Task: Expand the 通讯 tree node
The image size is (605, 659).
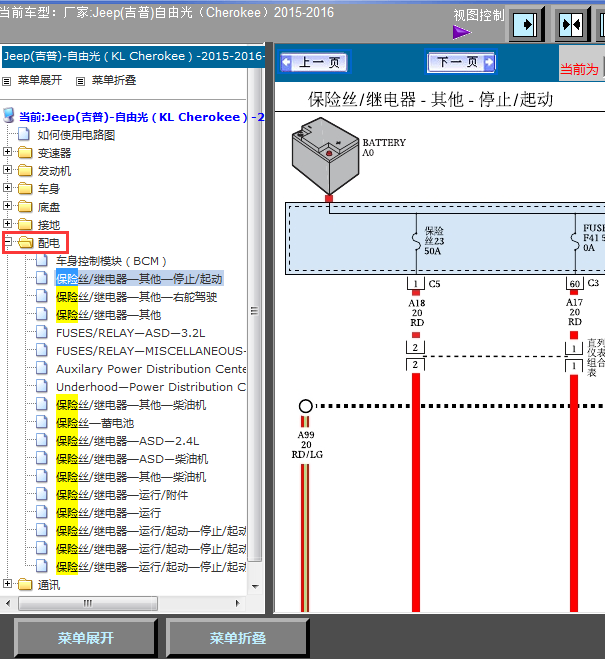Action: click(x=7, y=584)
